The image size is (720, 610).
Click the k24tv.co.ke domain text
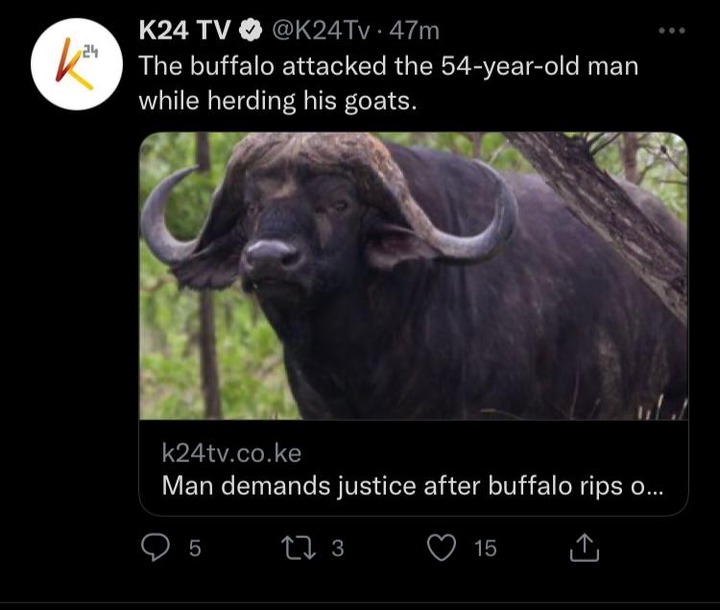tap(231, 453)
